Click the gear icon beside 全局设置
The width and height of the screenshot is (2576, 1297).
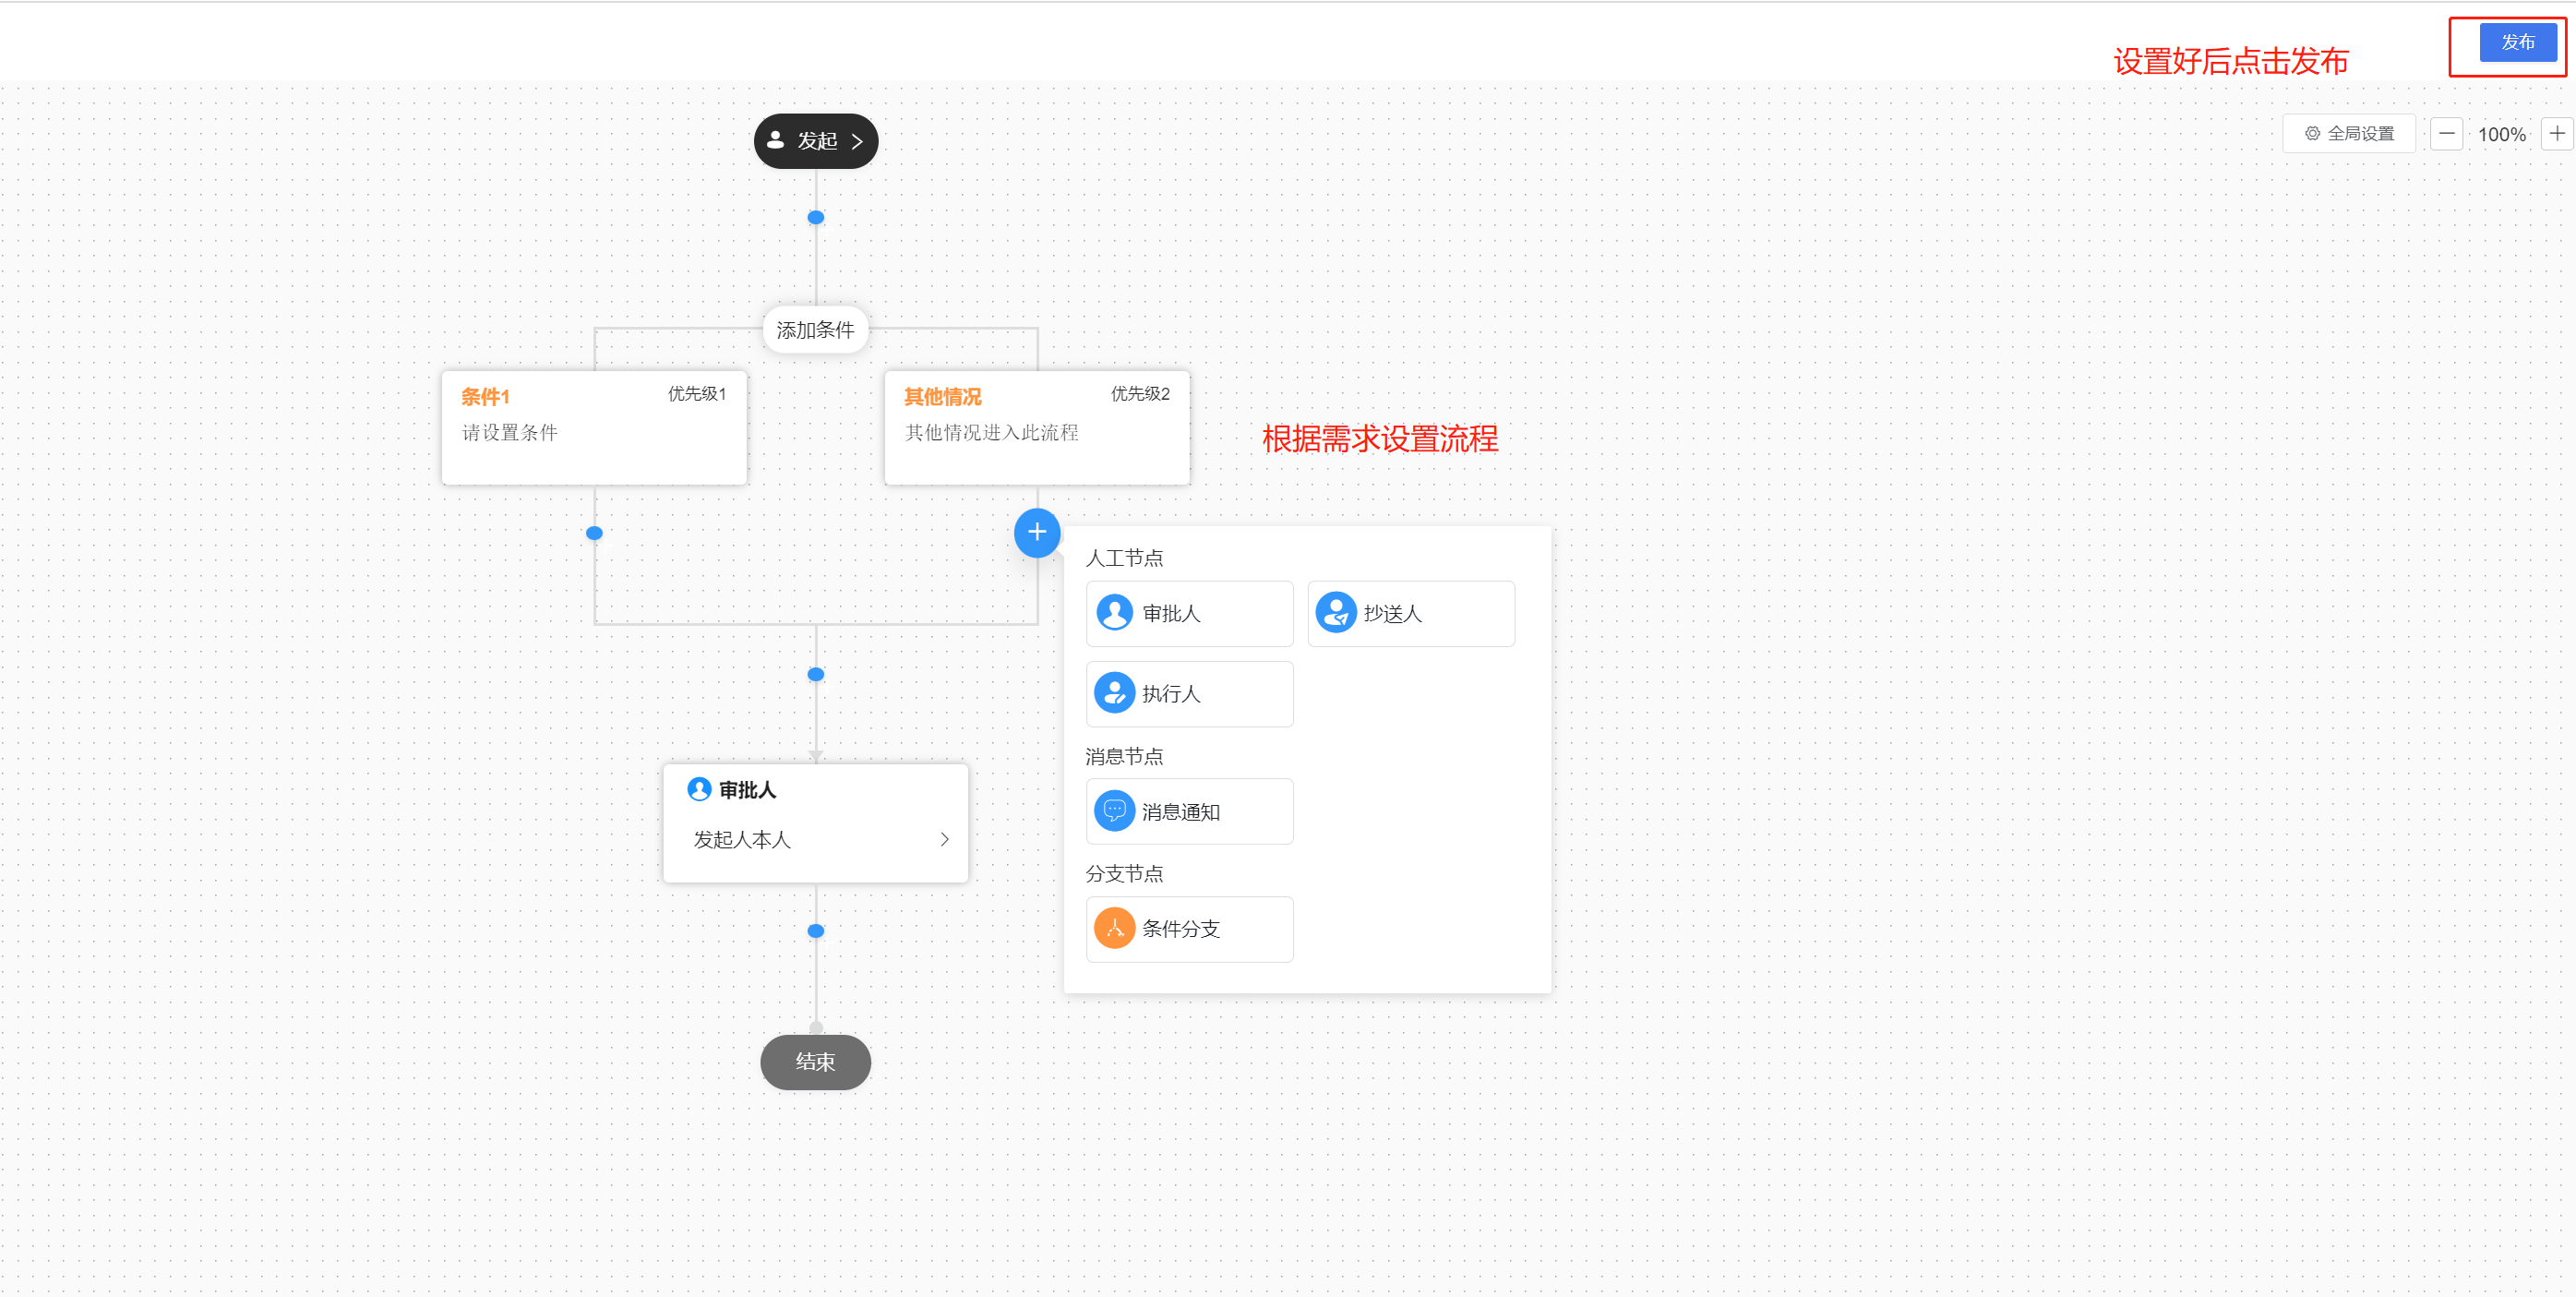point(2312,133)
